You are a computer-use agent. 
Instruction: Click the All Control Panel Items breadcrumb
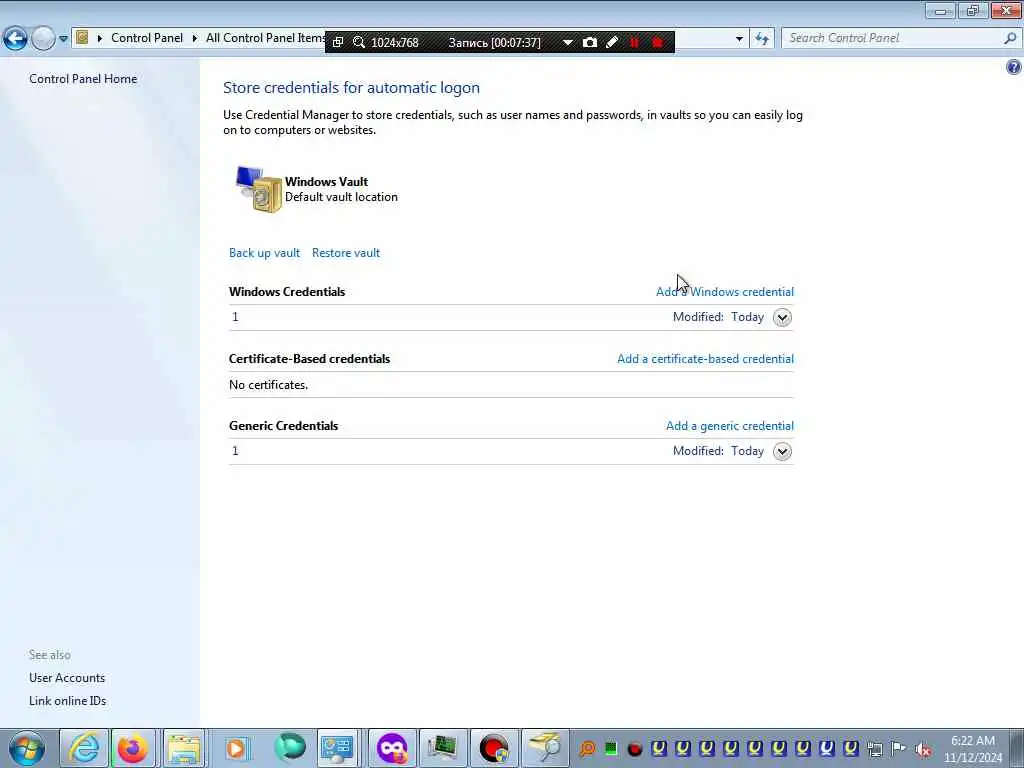265,38
